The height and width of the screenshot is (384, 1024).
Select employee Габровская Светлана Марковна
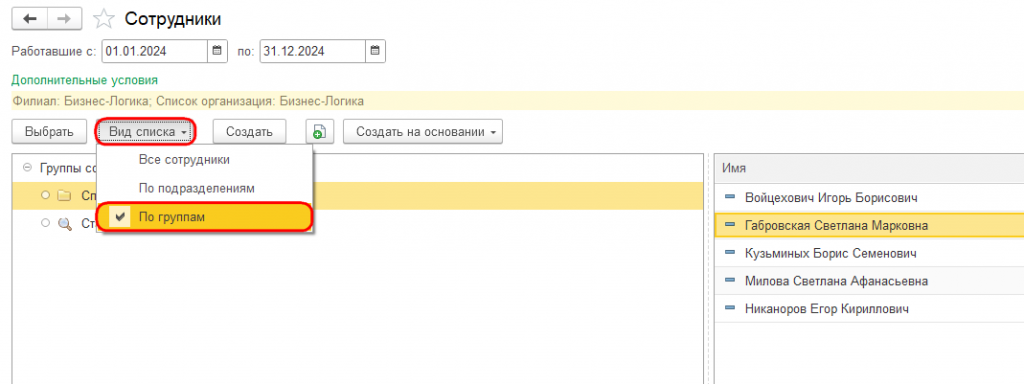point(869,225)
